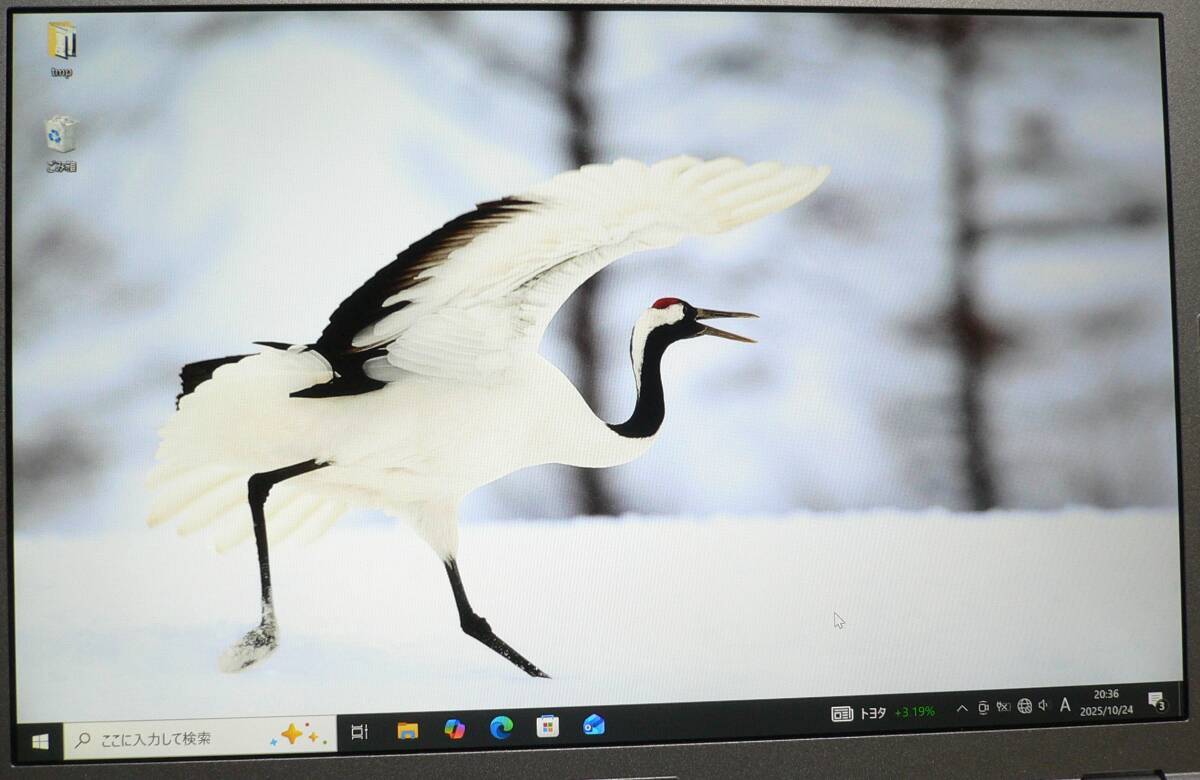Image resolution: width=1200 pixels, height=780 pixels.
Task: Open the clock showing 20:36 calendar
Action: pos(1106,702)
